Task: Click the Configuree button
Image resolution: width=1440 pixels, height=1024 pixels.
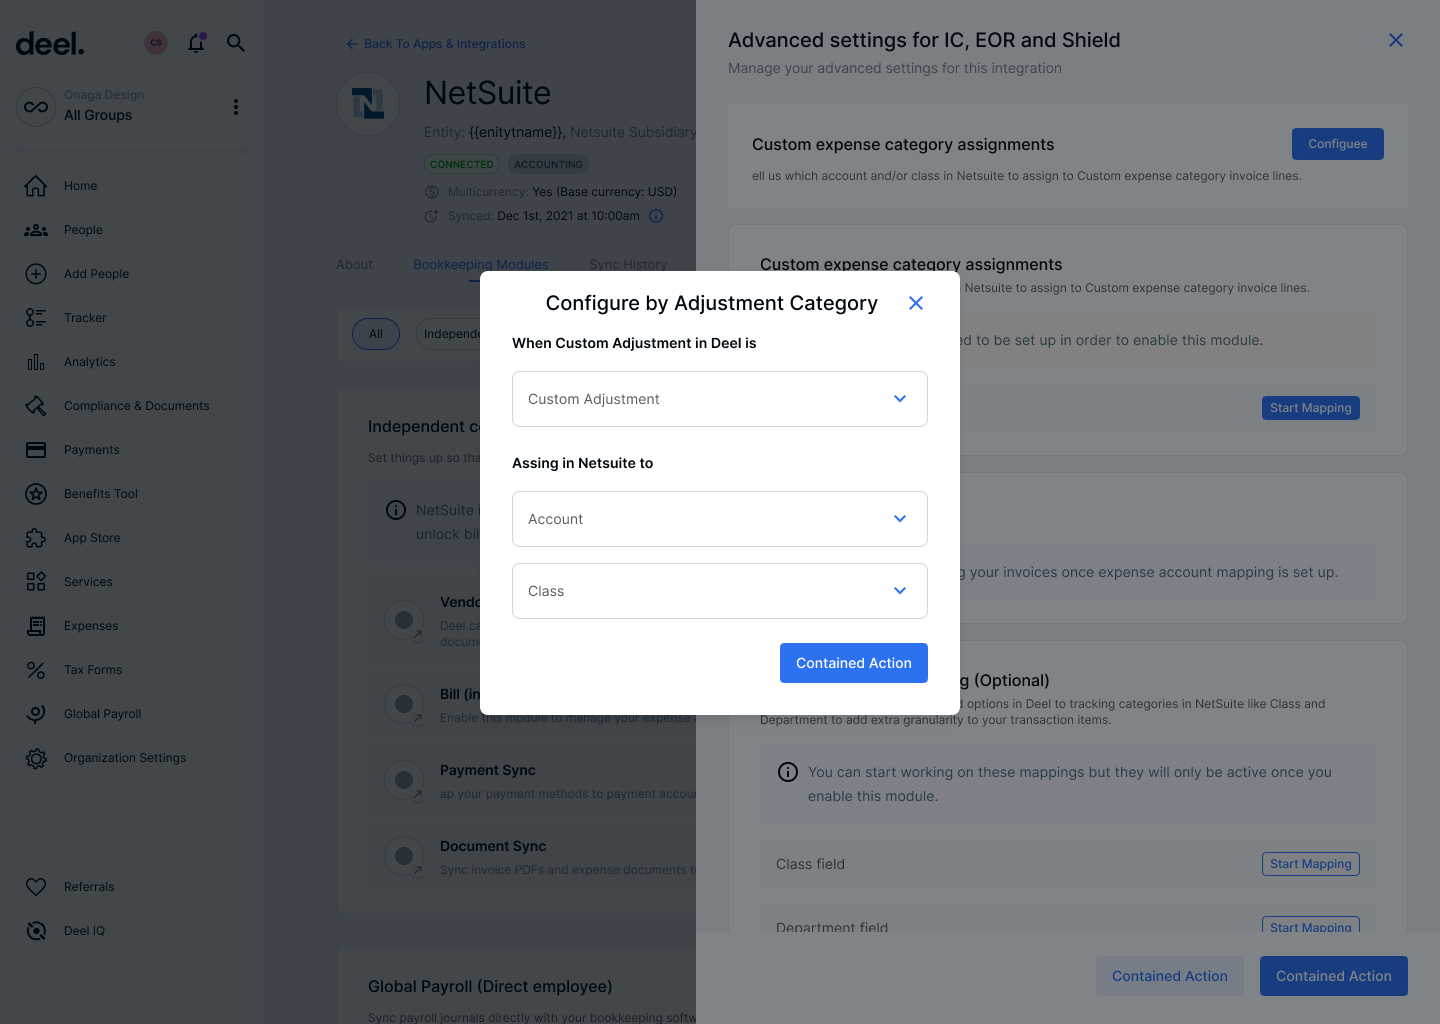Action: (1338, 144)
